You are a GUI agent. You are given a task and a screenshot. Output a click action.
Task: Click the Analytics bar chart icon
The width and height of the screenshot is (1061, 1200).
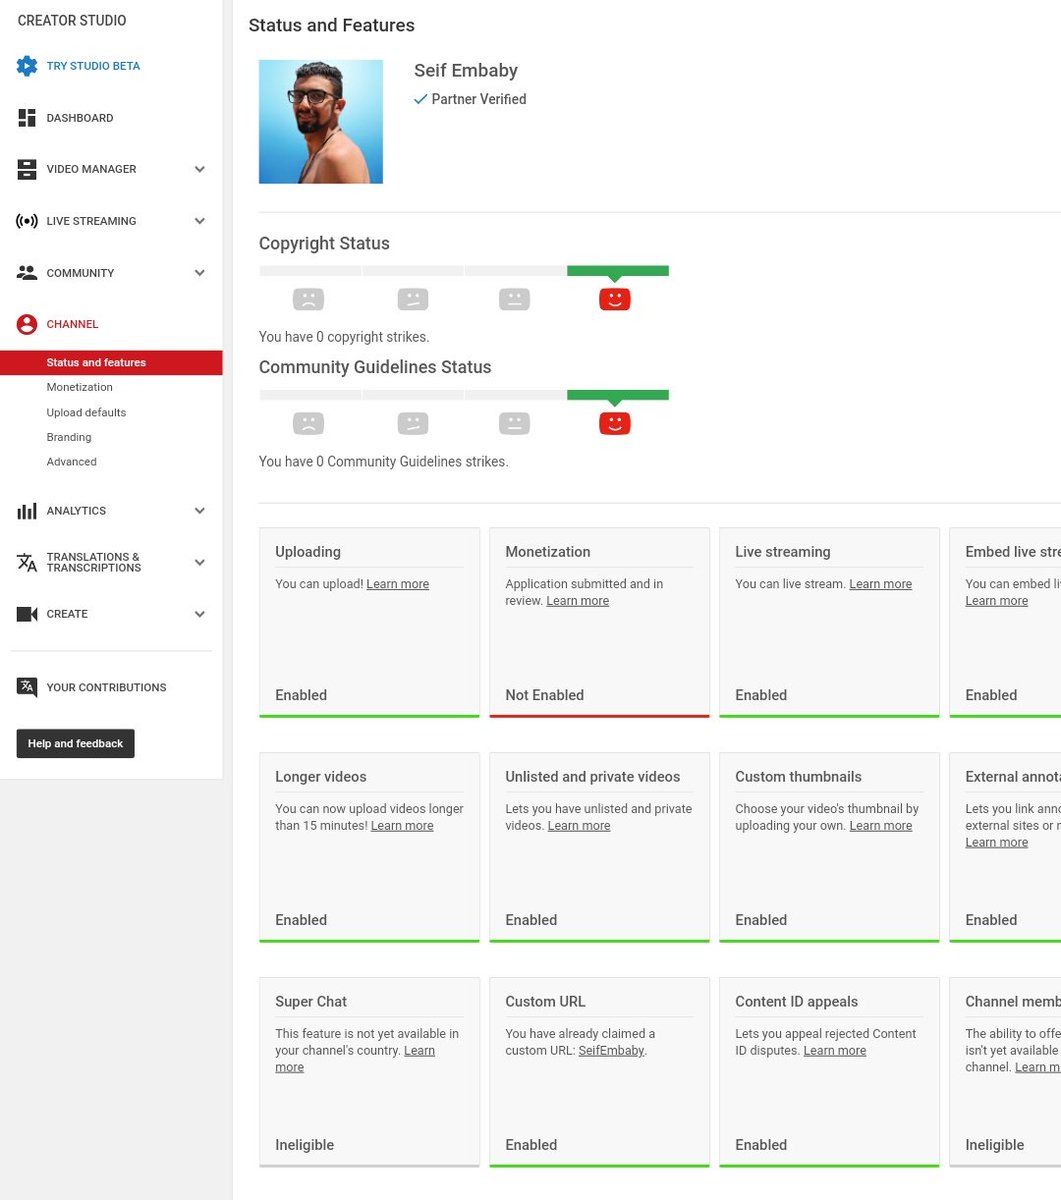click(x=27, y=511)
